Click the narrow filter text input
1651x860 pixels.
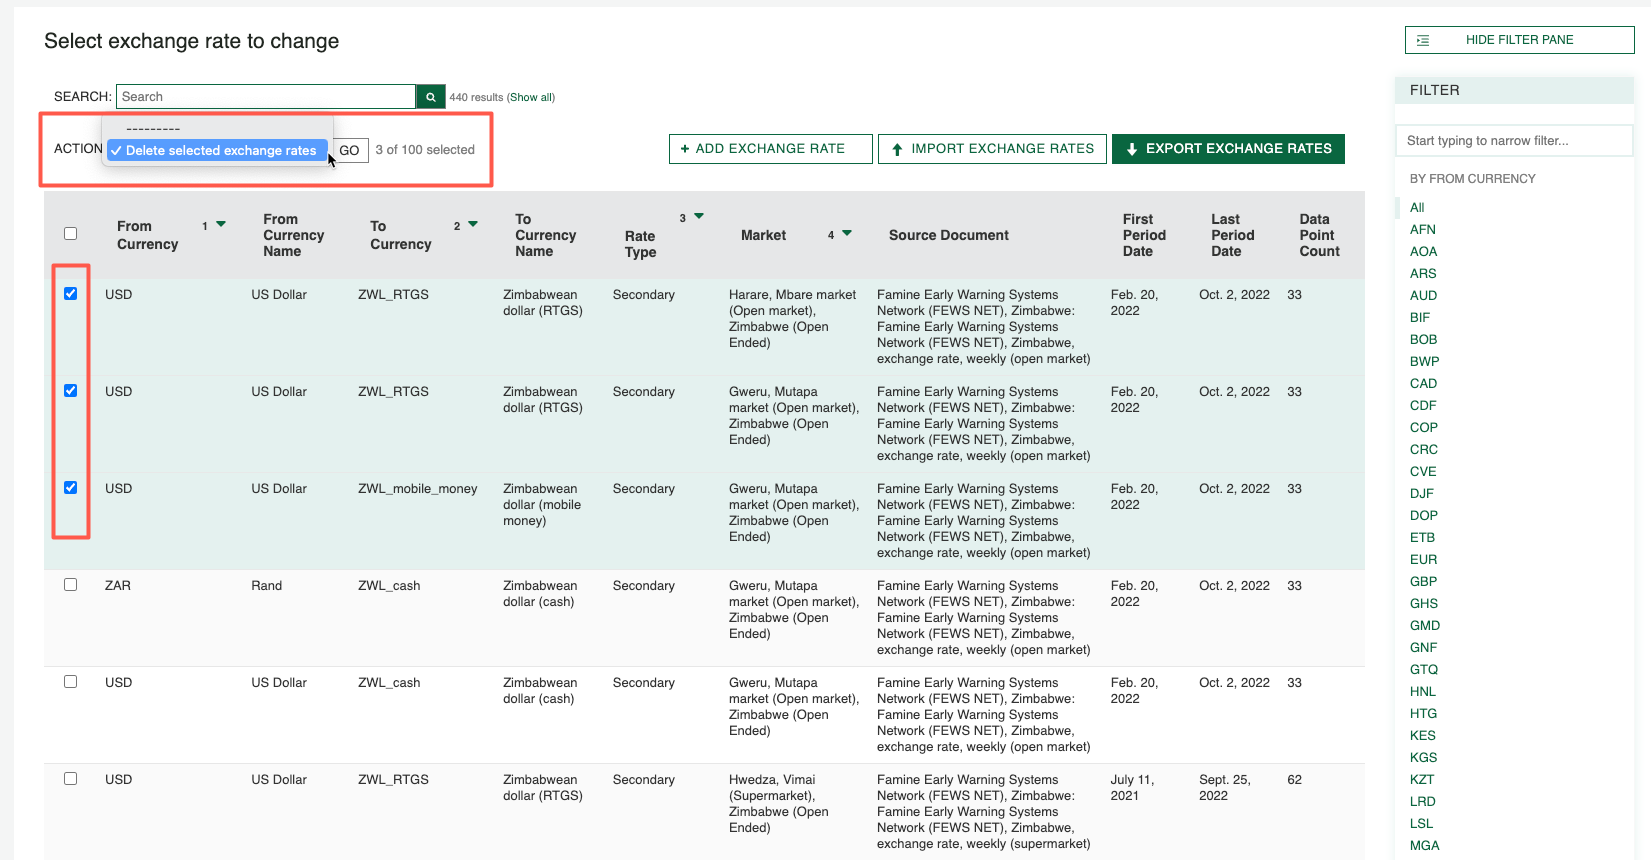coord(1513,141)
